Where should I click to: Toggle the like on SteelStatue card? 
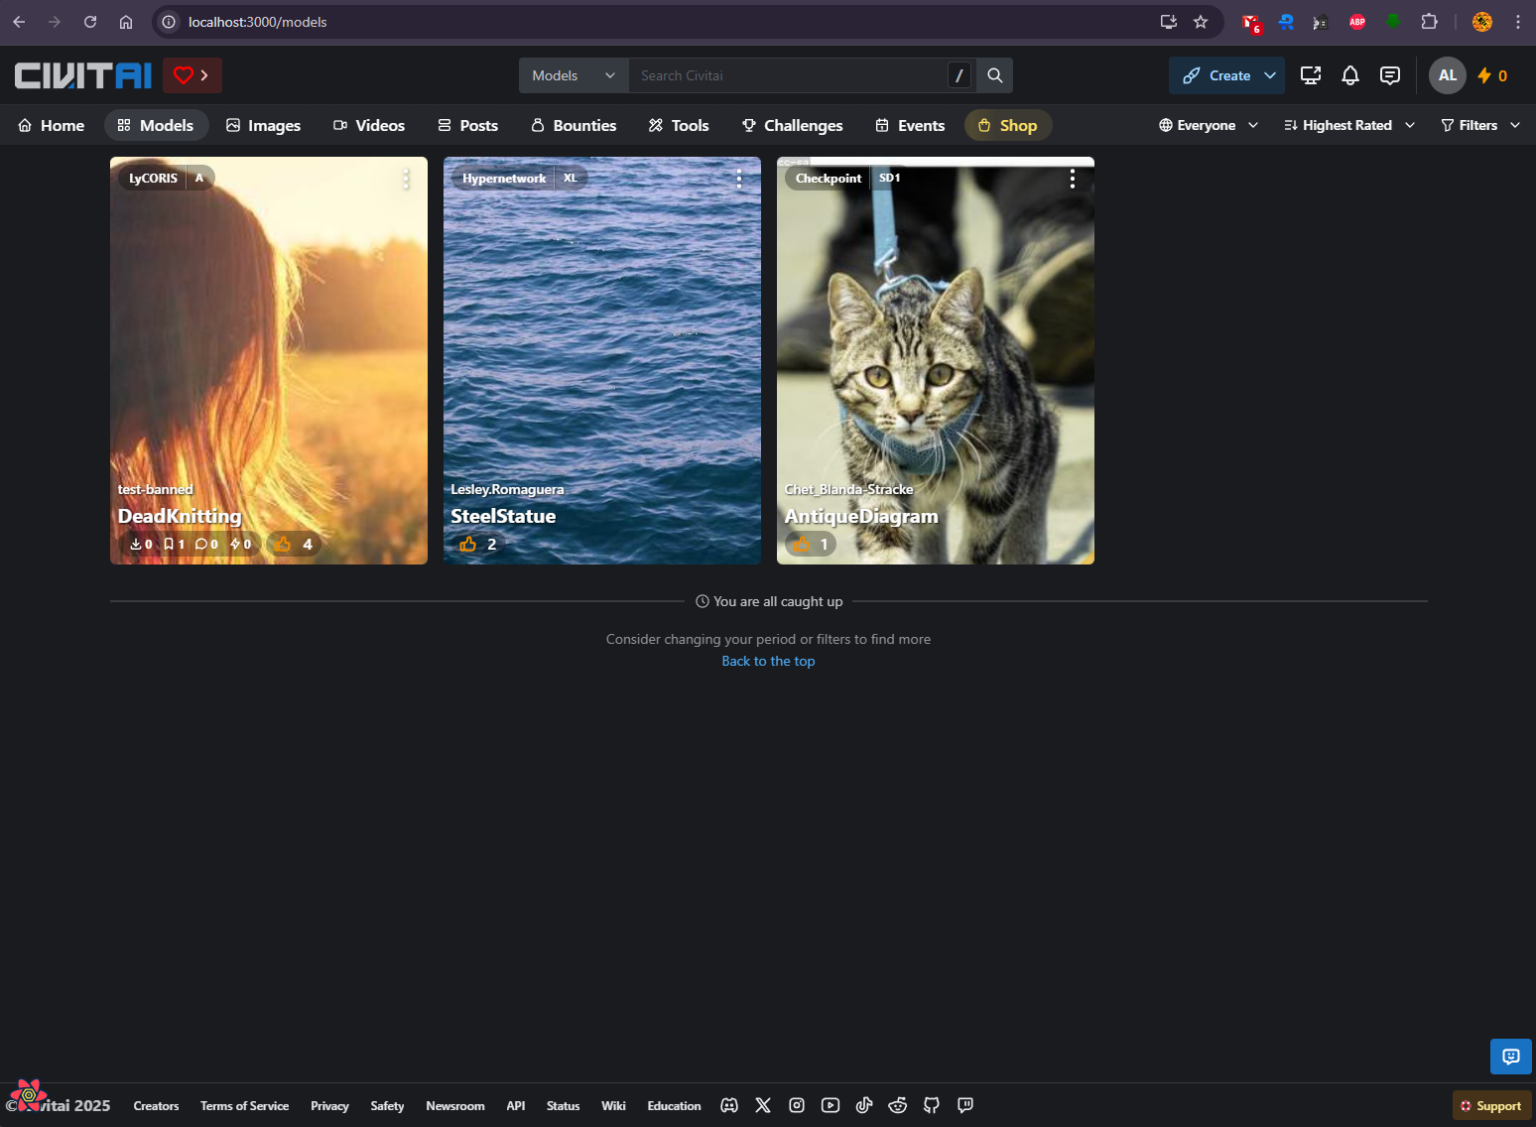pyautogui.click(x=468, y=544)
